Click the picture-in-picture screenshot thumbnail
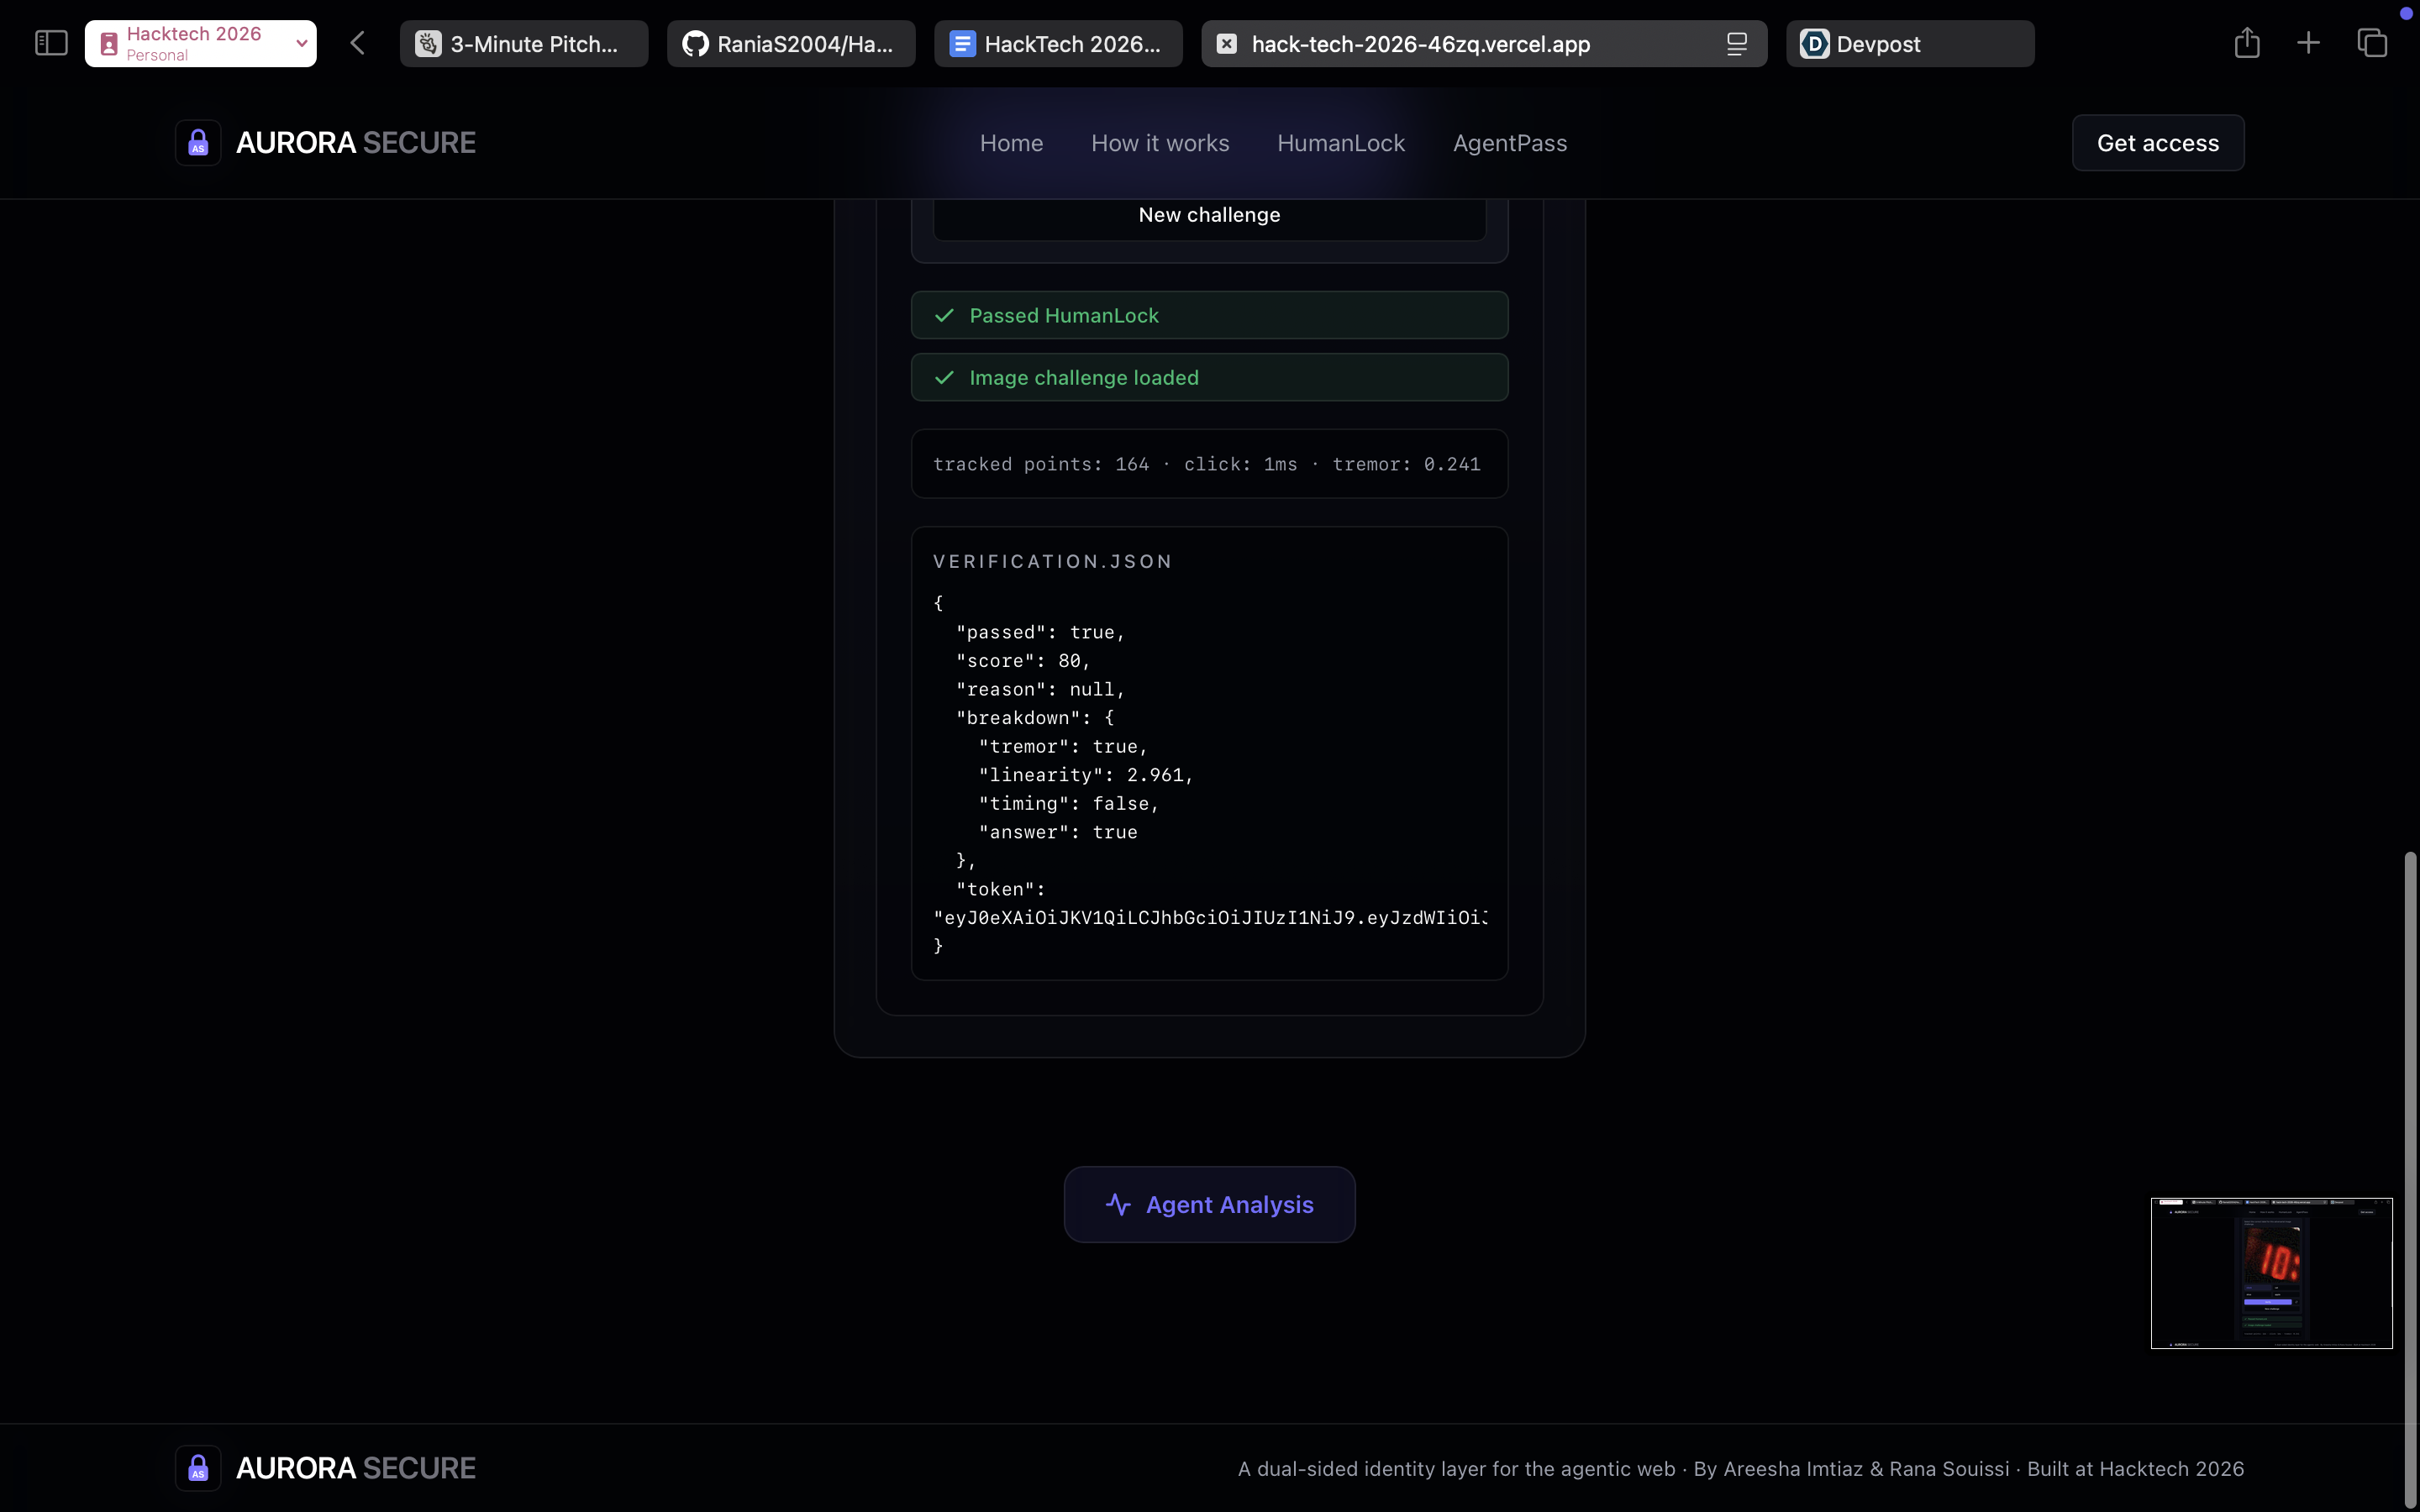Viewport: 2420px width, 1512px height. 2271,1272
